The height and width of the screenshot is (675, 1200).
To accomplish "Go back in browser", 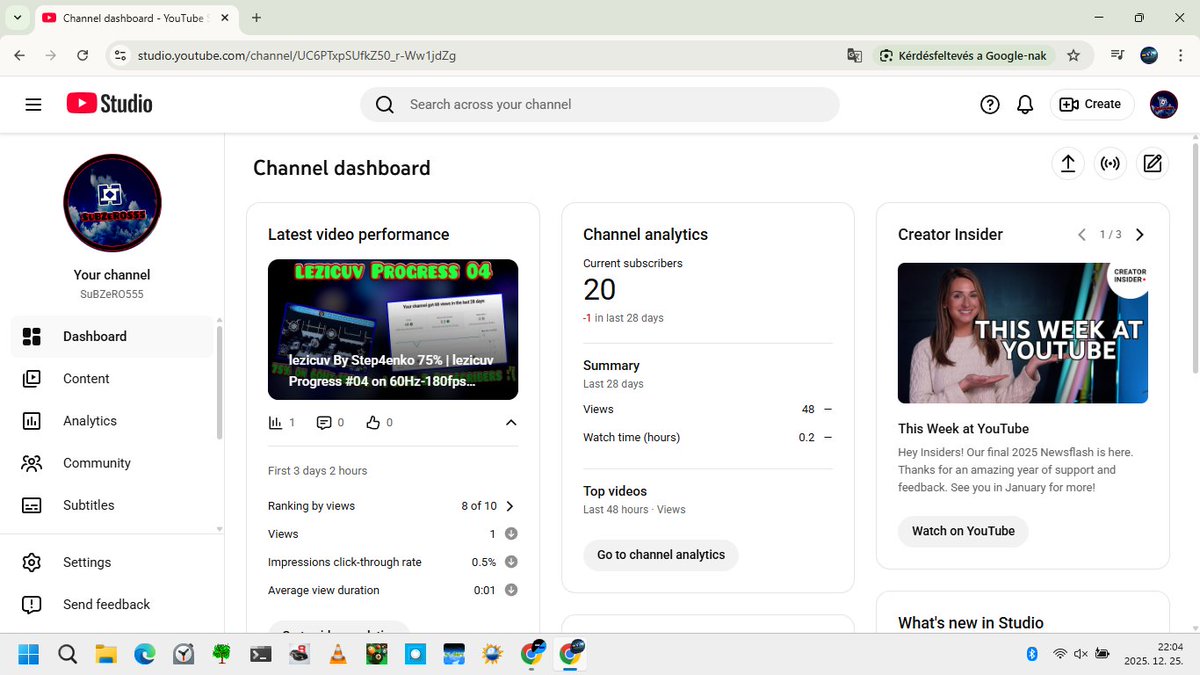I will click(20, 56).
